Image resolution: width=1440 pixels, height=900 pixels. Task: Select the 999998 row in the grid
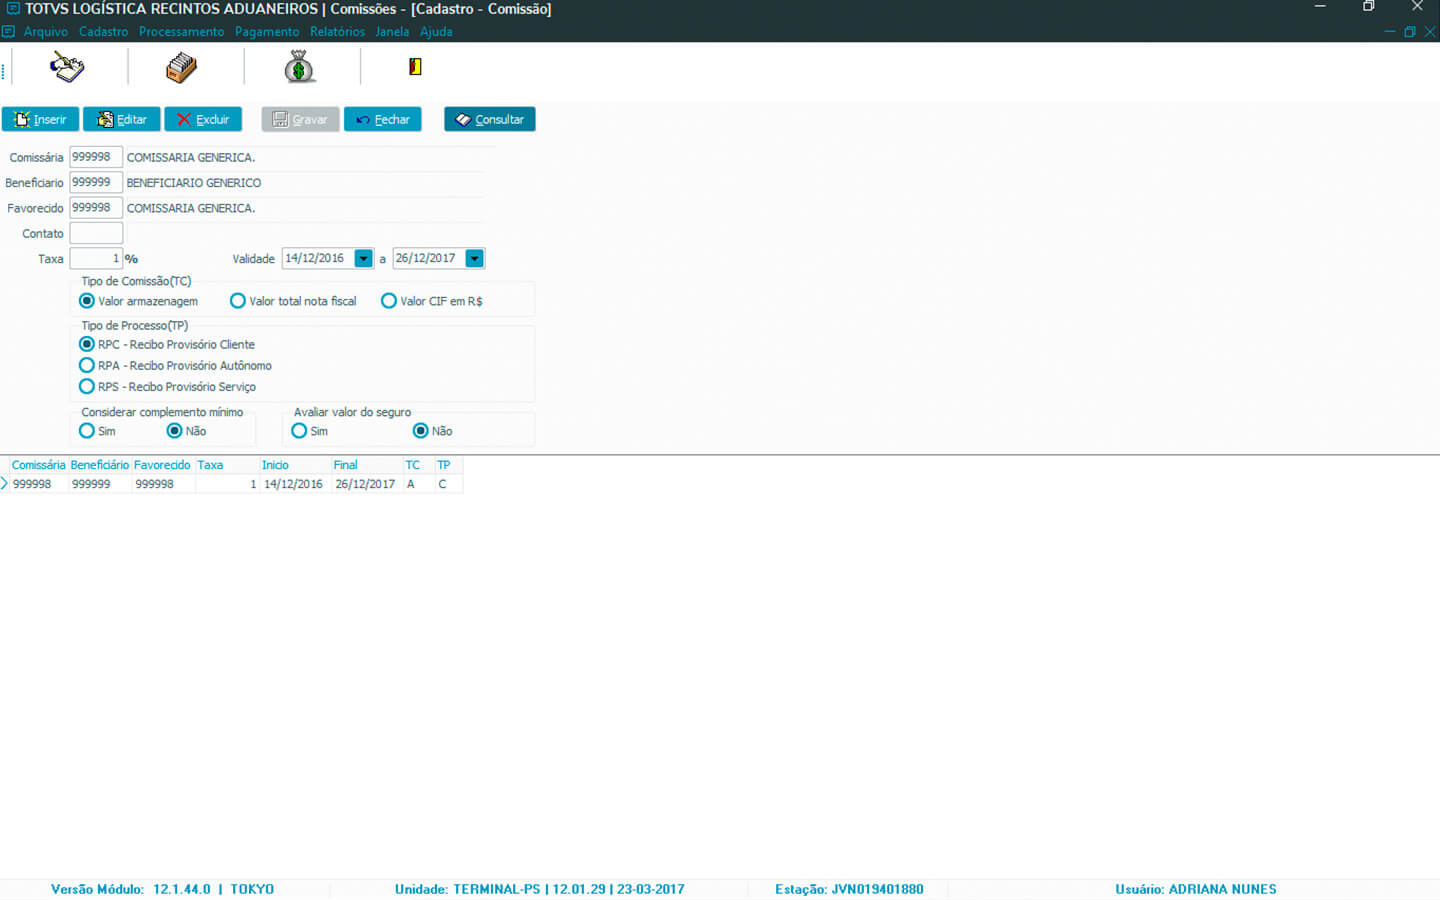click(32, 484)
